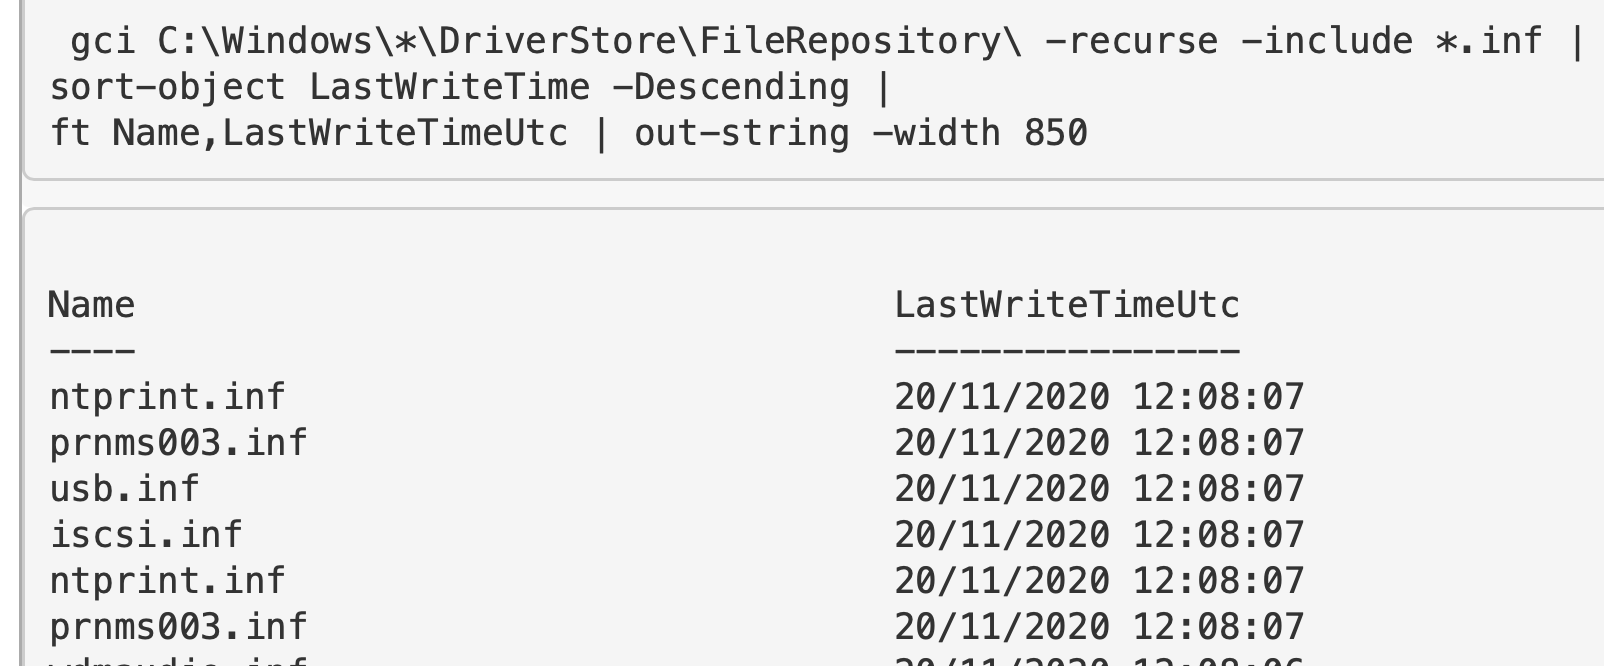Viewport: 1604px width, 666px height.
Task: Click the ntprint.inf entry below iscsi.inf
Action: (x=167, y=581)
